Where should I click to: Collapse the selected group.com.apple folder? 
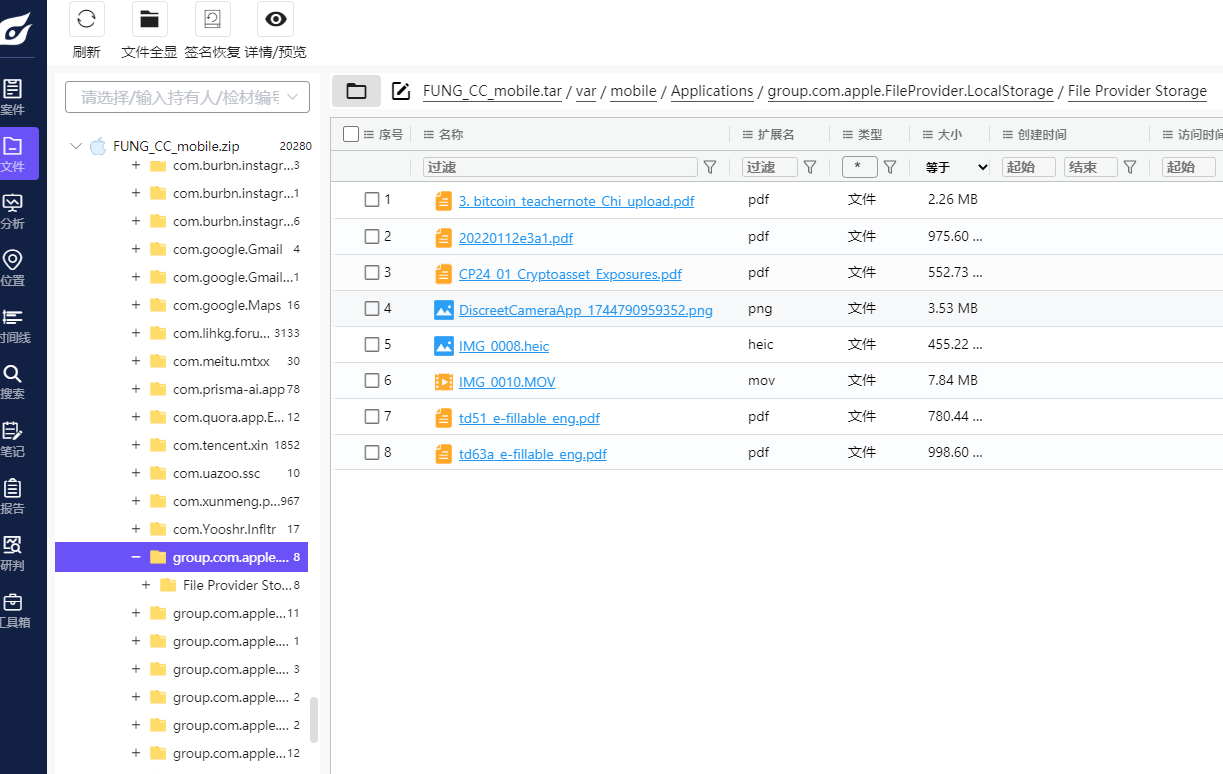point(135,557)
